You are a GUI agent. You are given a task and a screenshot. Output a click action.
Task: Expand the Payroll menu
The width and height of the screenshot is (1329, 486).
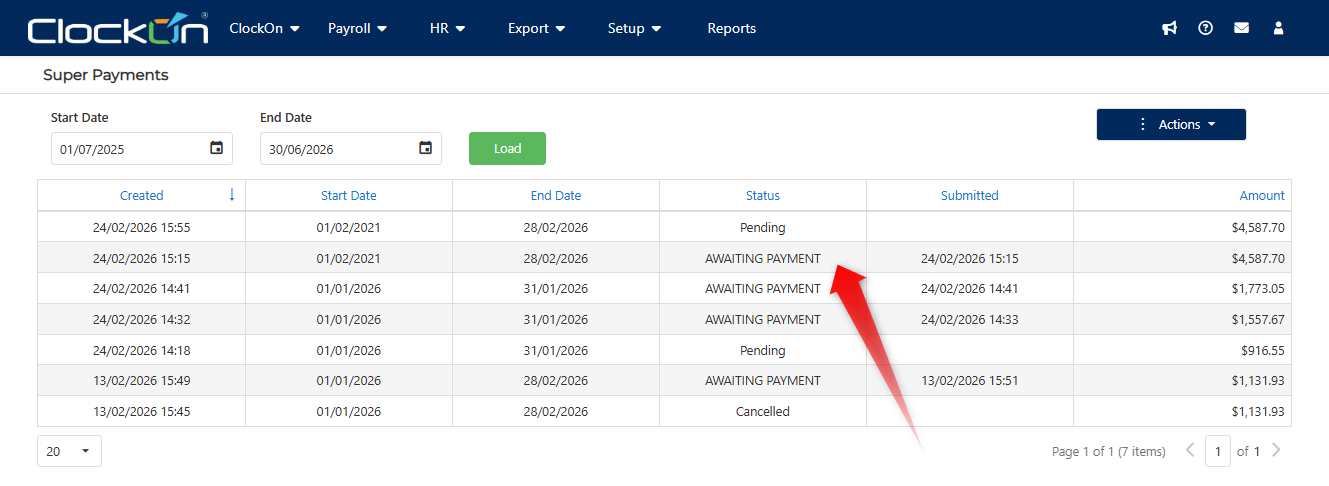pos(357,28)
